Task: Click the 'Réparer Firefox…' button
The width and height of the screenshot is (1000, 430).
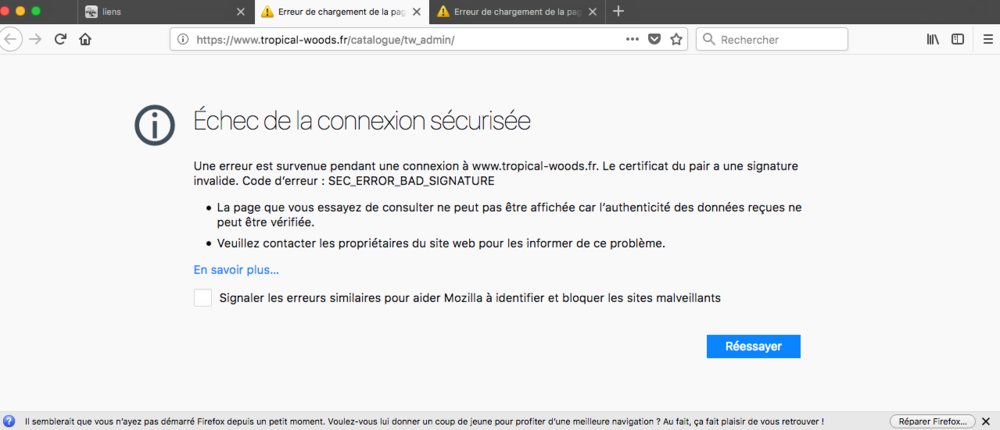Action: coord(932,421)
